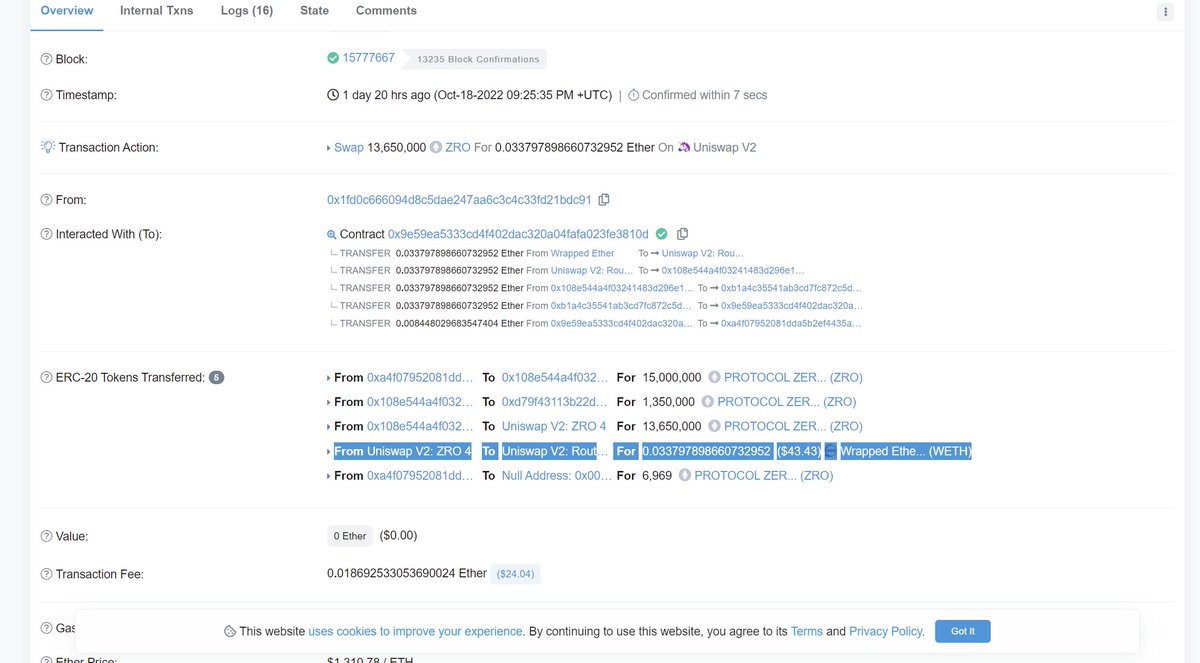Click ZRO token icon in 6,969 row
This screenshot has height=663, width=1200.
(685, 476)
